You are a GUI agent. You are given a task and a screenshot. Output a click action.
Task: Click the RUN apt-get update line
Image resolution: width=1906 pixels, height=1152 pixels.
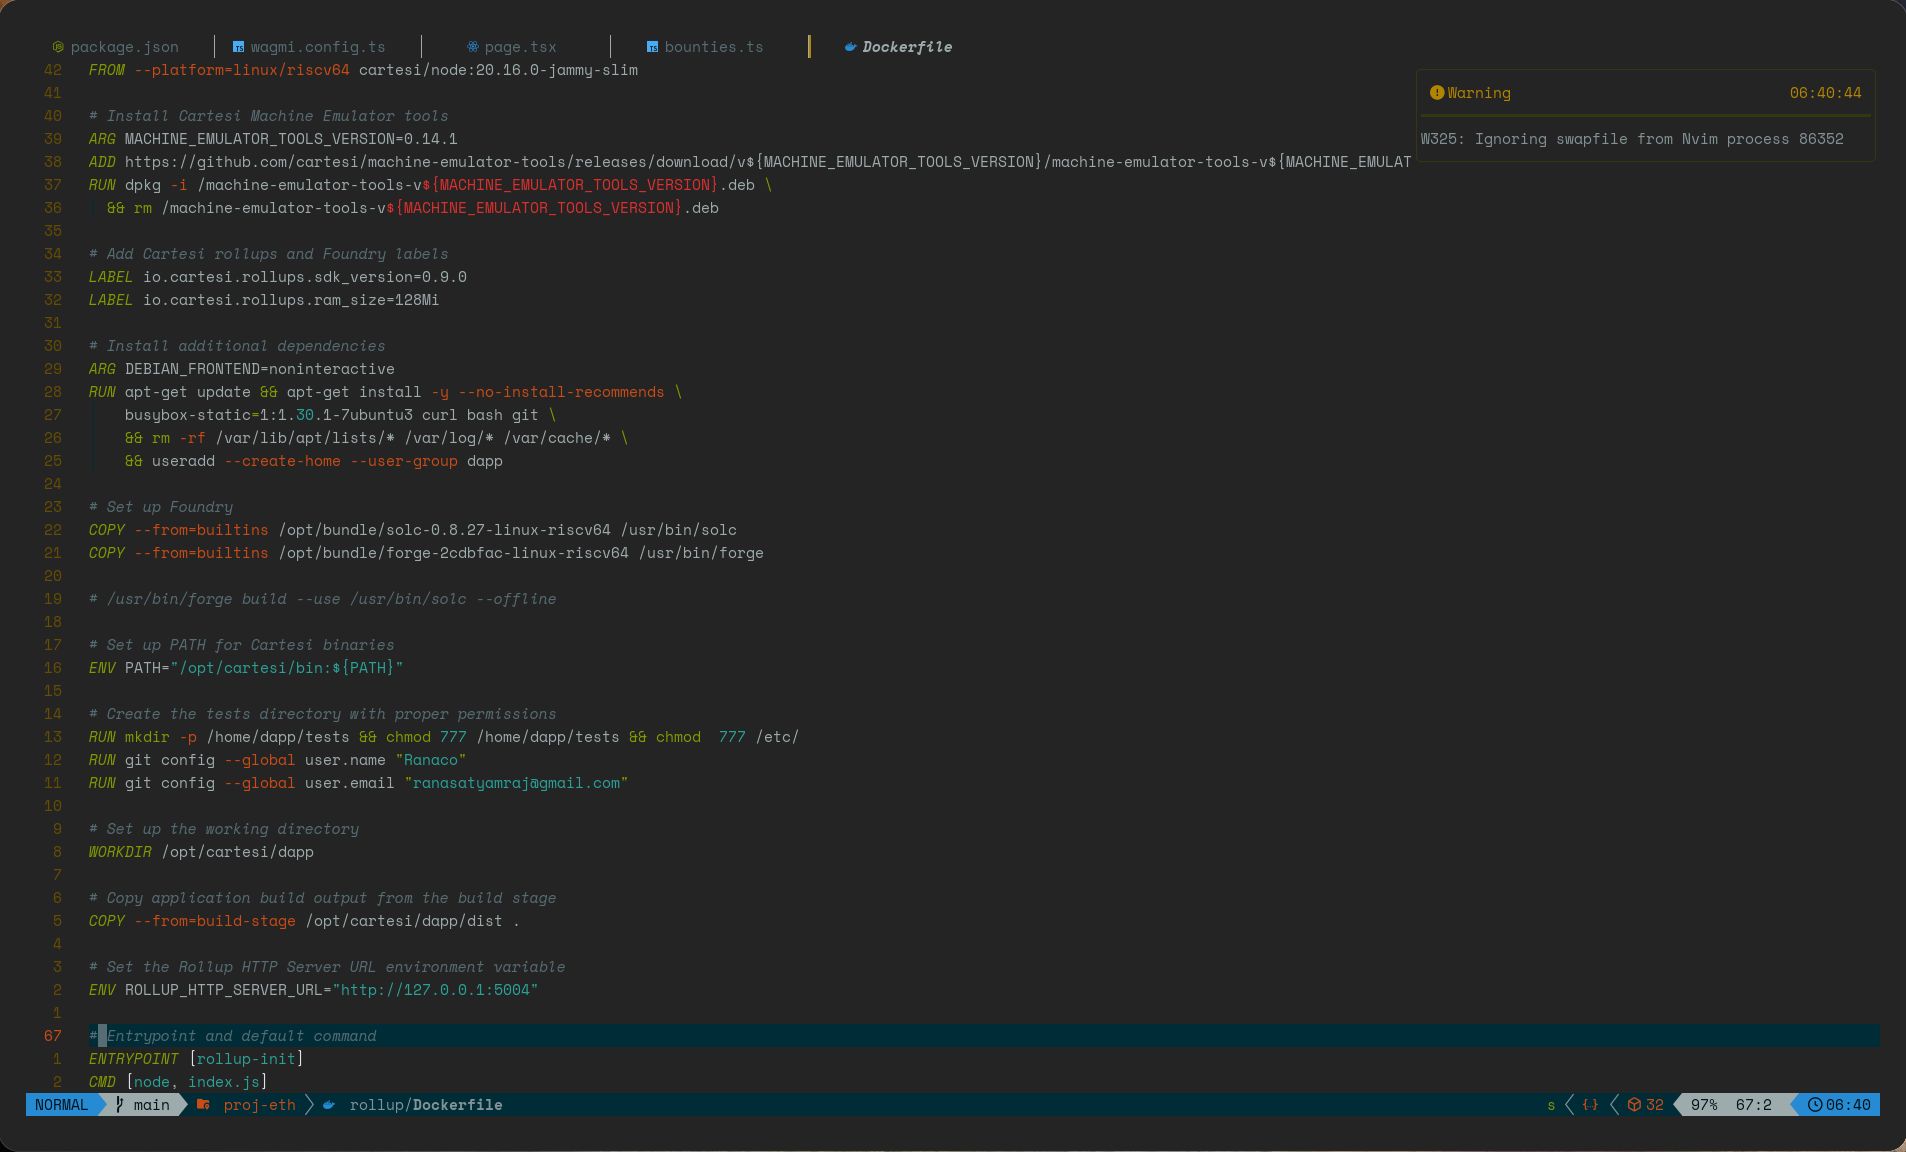tap(385, 392)
